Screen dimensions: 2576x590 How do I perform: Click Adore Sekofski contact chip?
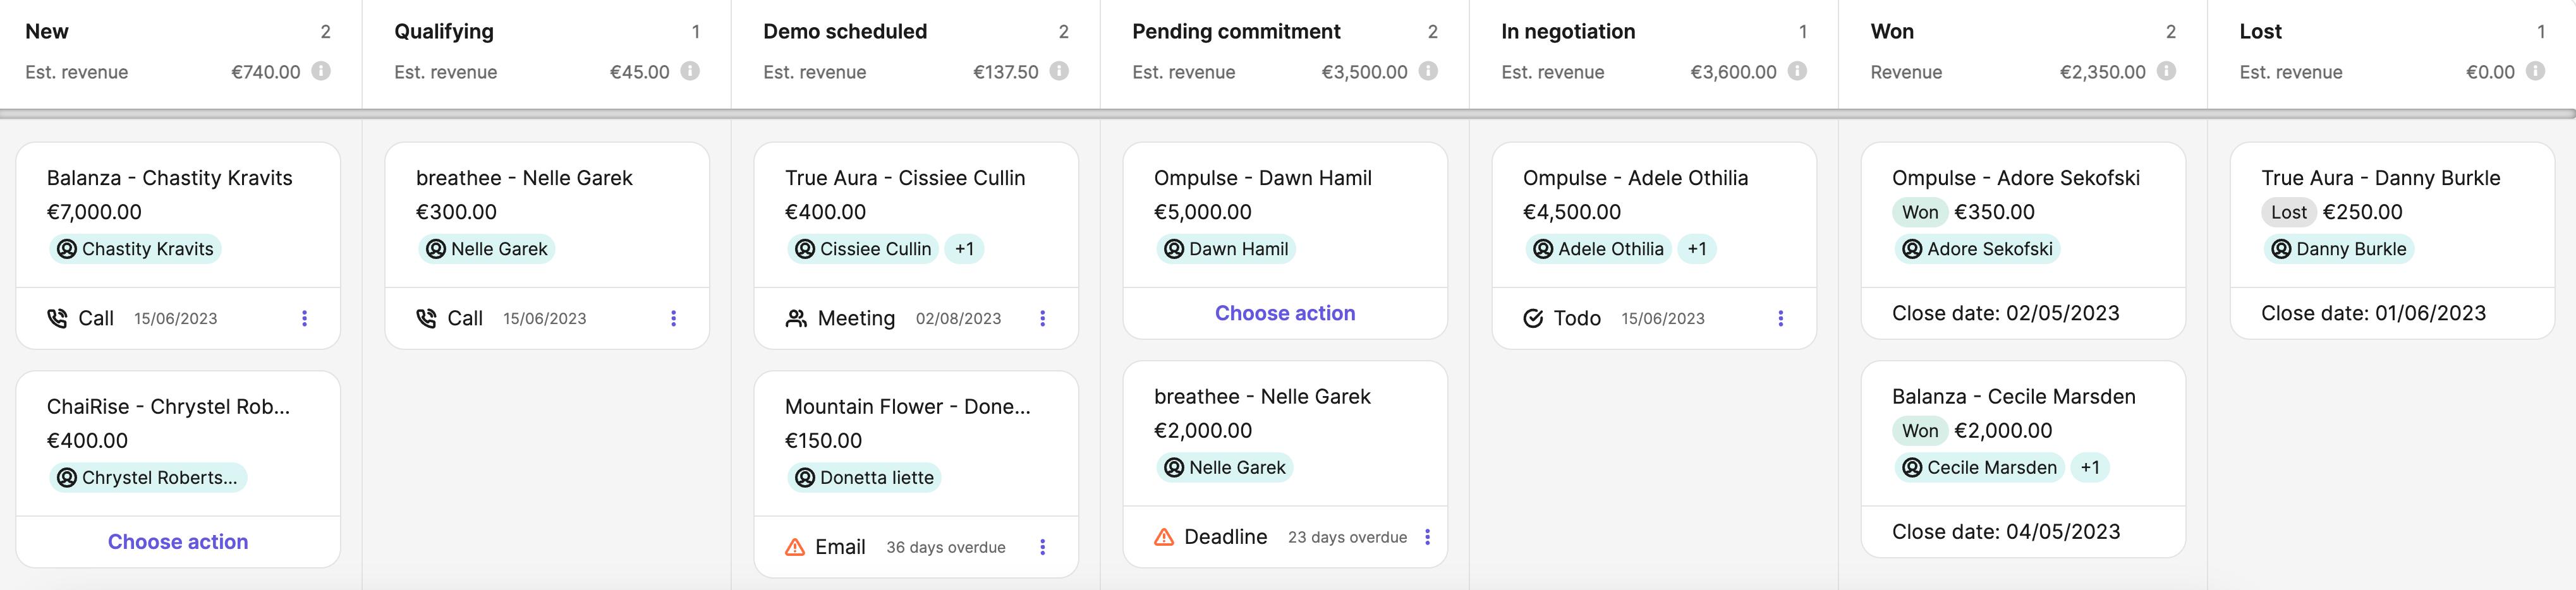(x=1977, y=249)
